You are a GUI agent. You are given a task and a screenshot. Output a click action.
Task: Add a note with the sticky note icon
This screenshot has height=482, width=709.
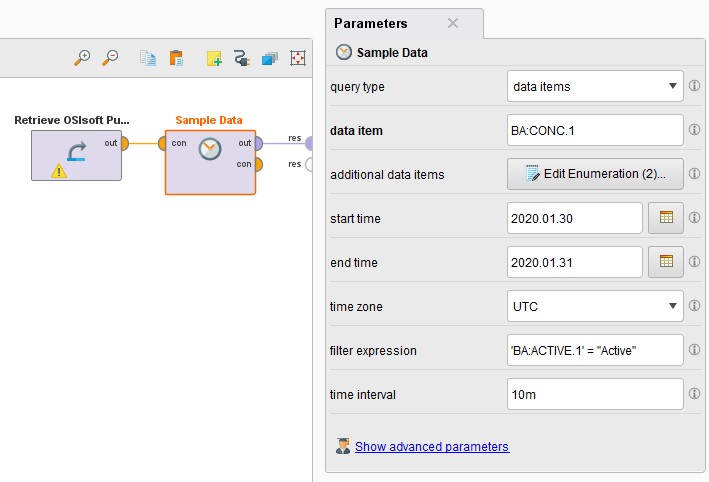(214, 59)
